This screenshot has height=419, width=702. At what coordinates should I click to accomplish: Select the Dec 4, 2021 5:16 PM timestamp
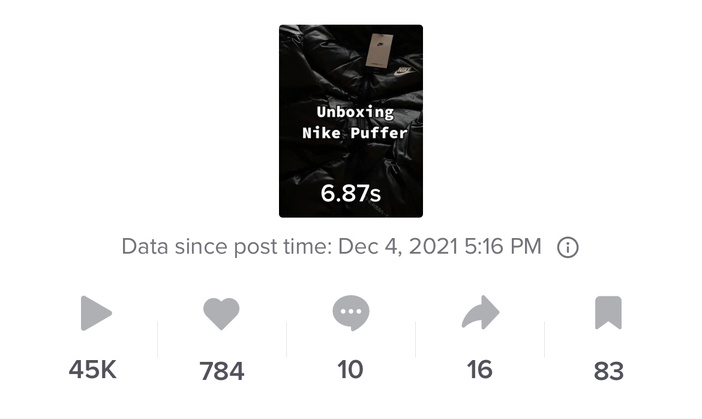tap(437, 247)
